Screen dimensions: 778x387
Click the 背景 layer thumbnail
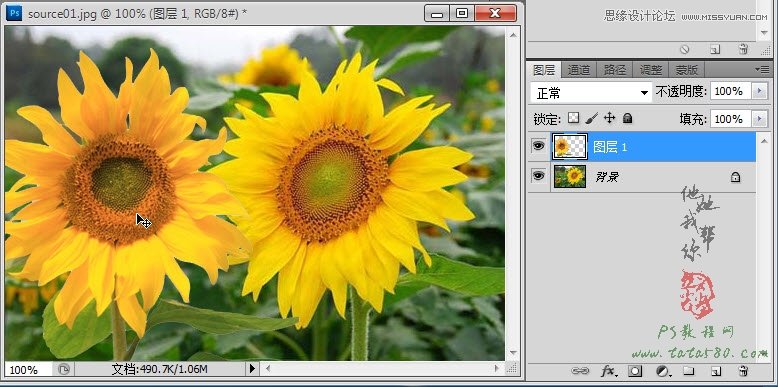570,177
